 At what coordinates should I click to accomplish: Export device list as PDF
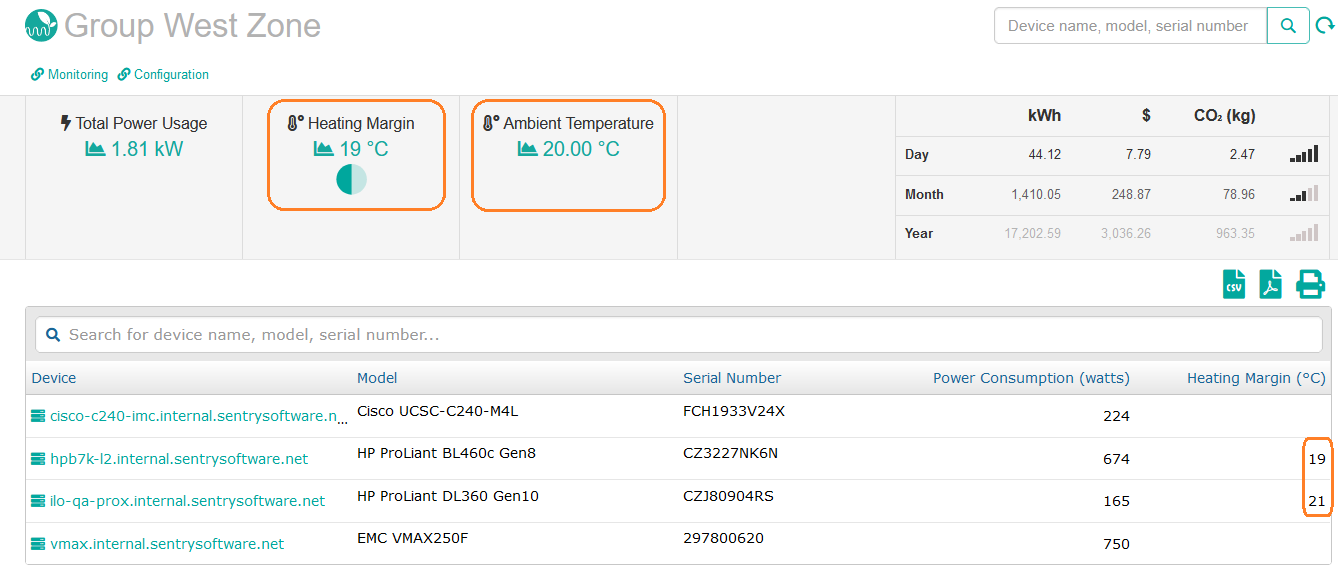pyautogui.click(x=1270, y=285)
